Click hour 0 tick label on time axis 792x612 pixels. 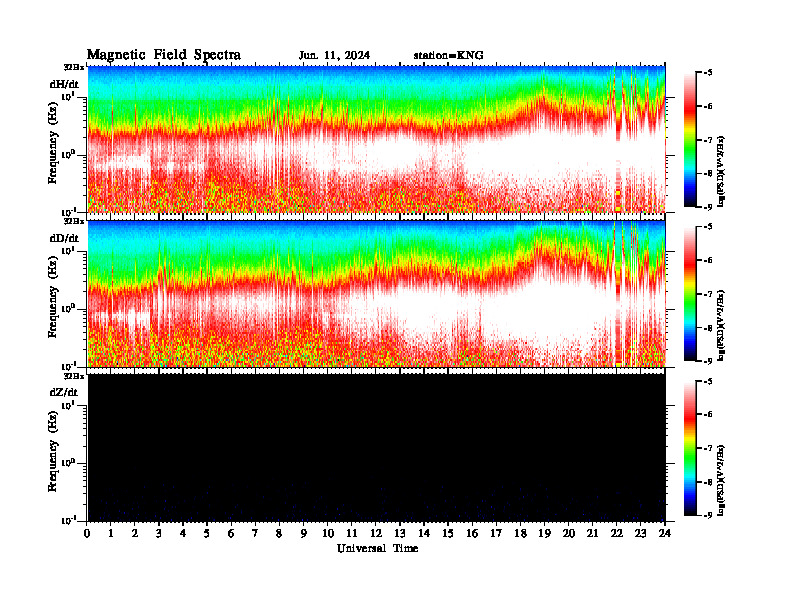point(87,534)
